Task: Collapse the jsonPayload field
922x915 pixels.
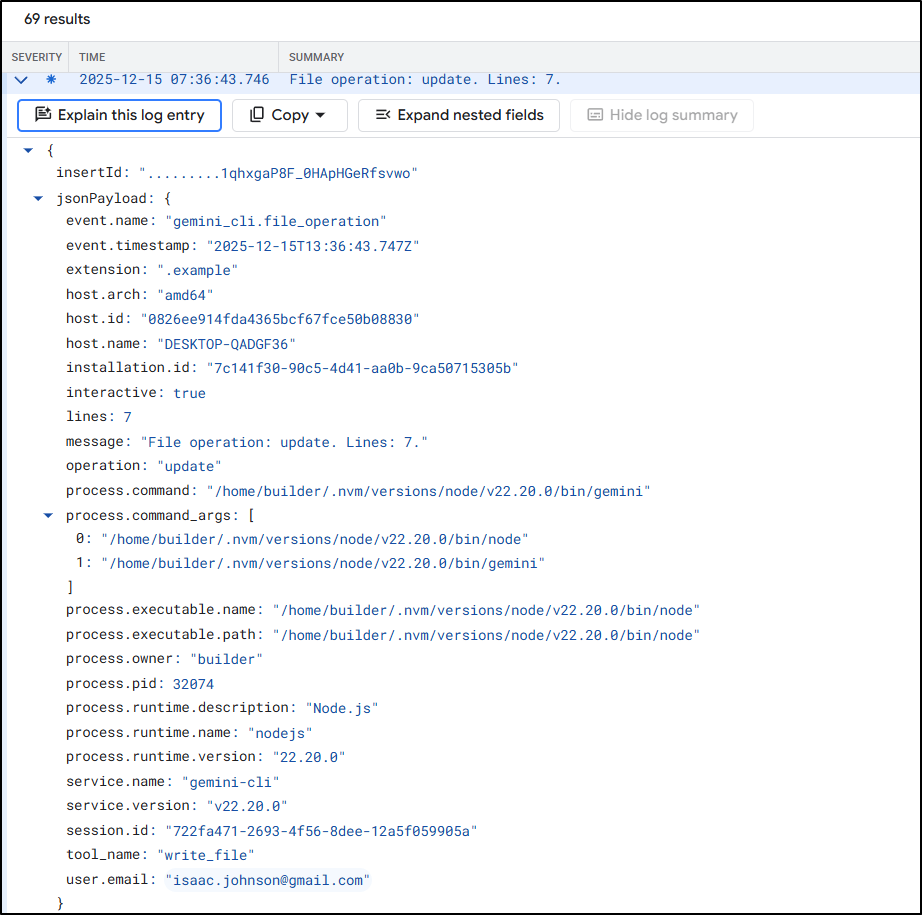Action: 38,198
